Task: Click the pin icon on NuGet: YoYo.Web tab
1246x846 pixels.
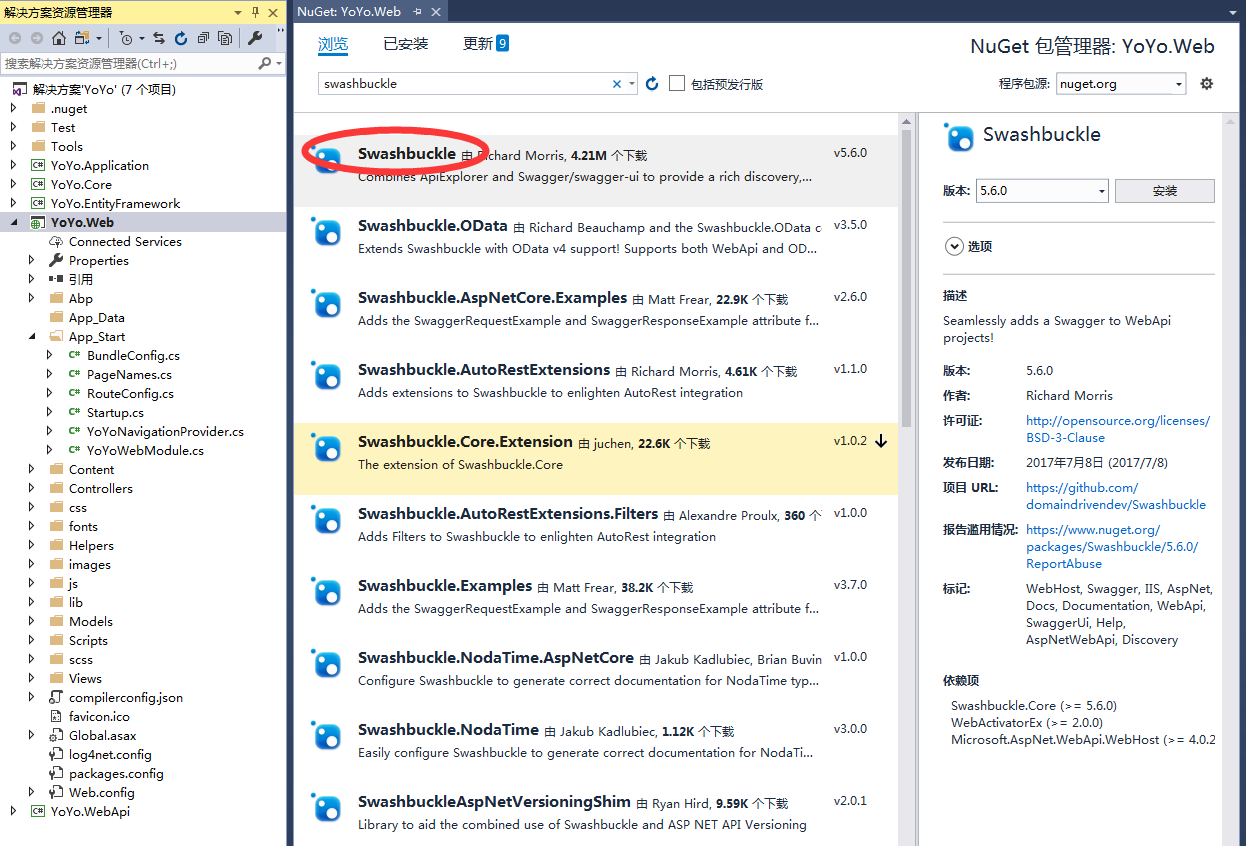Action: click(415, 12)
